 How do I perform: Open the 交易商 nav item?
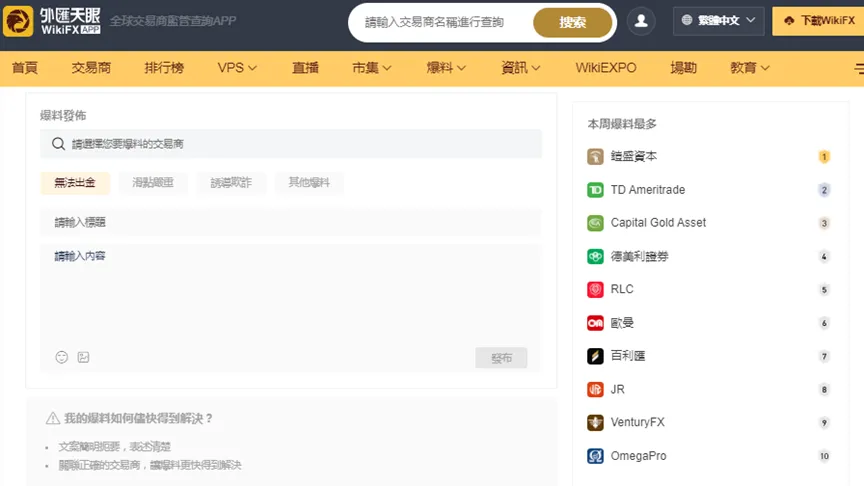(91, 68)
